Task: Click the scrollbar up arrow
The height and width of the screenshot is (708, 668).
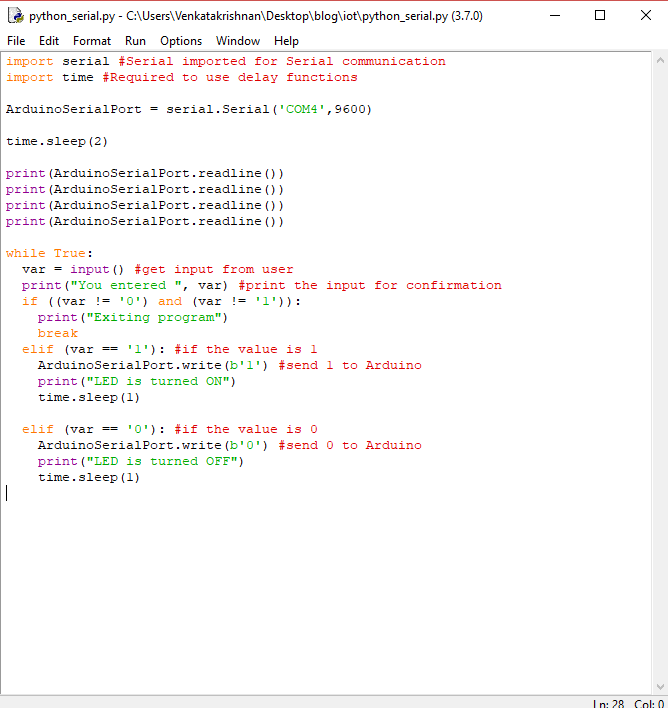Action: click(660, 60)
